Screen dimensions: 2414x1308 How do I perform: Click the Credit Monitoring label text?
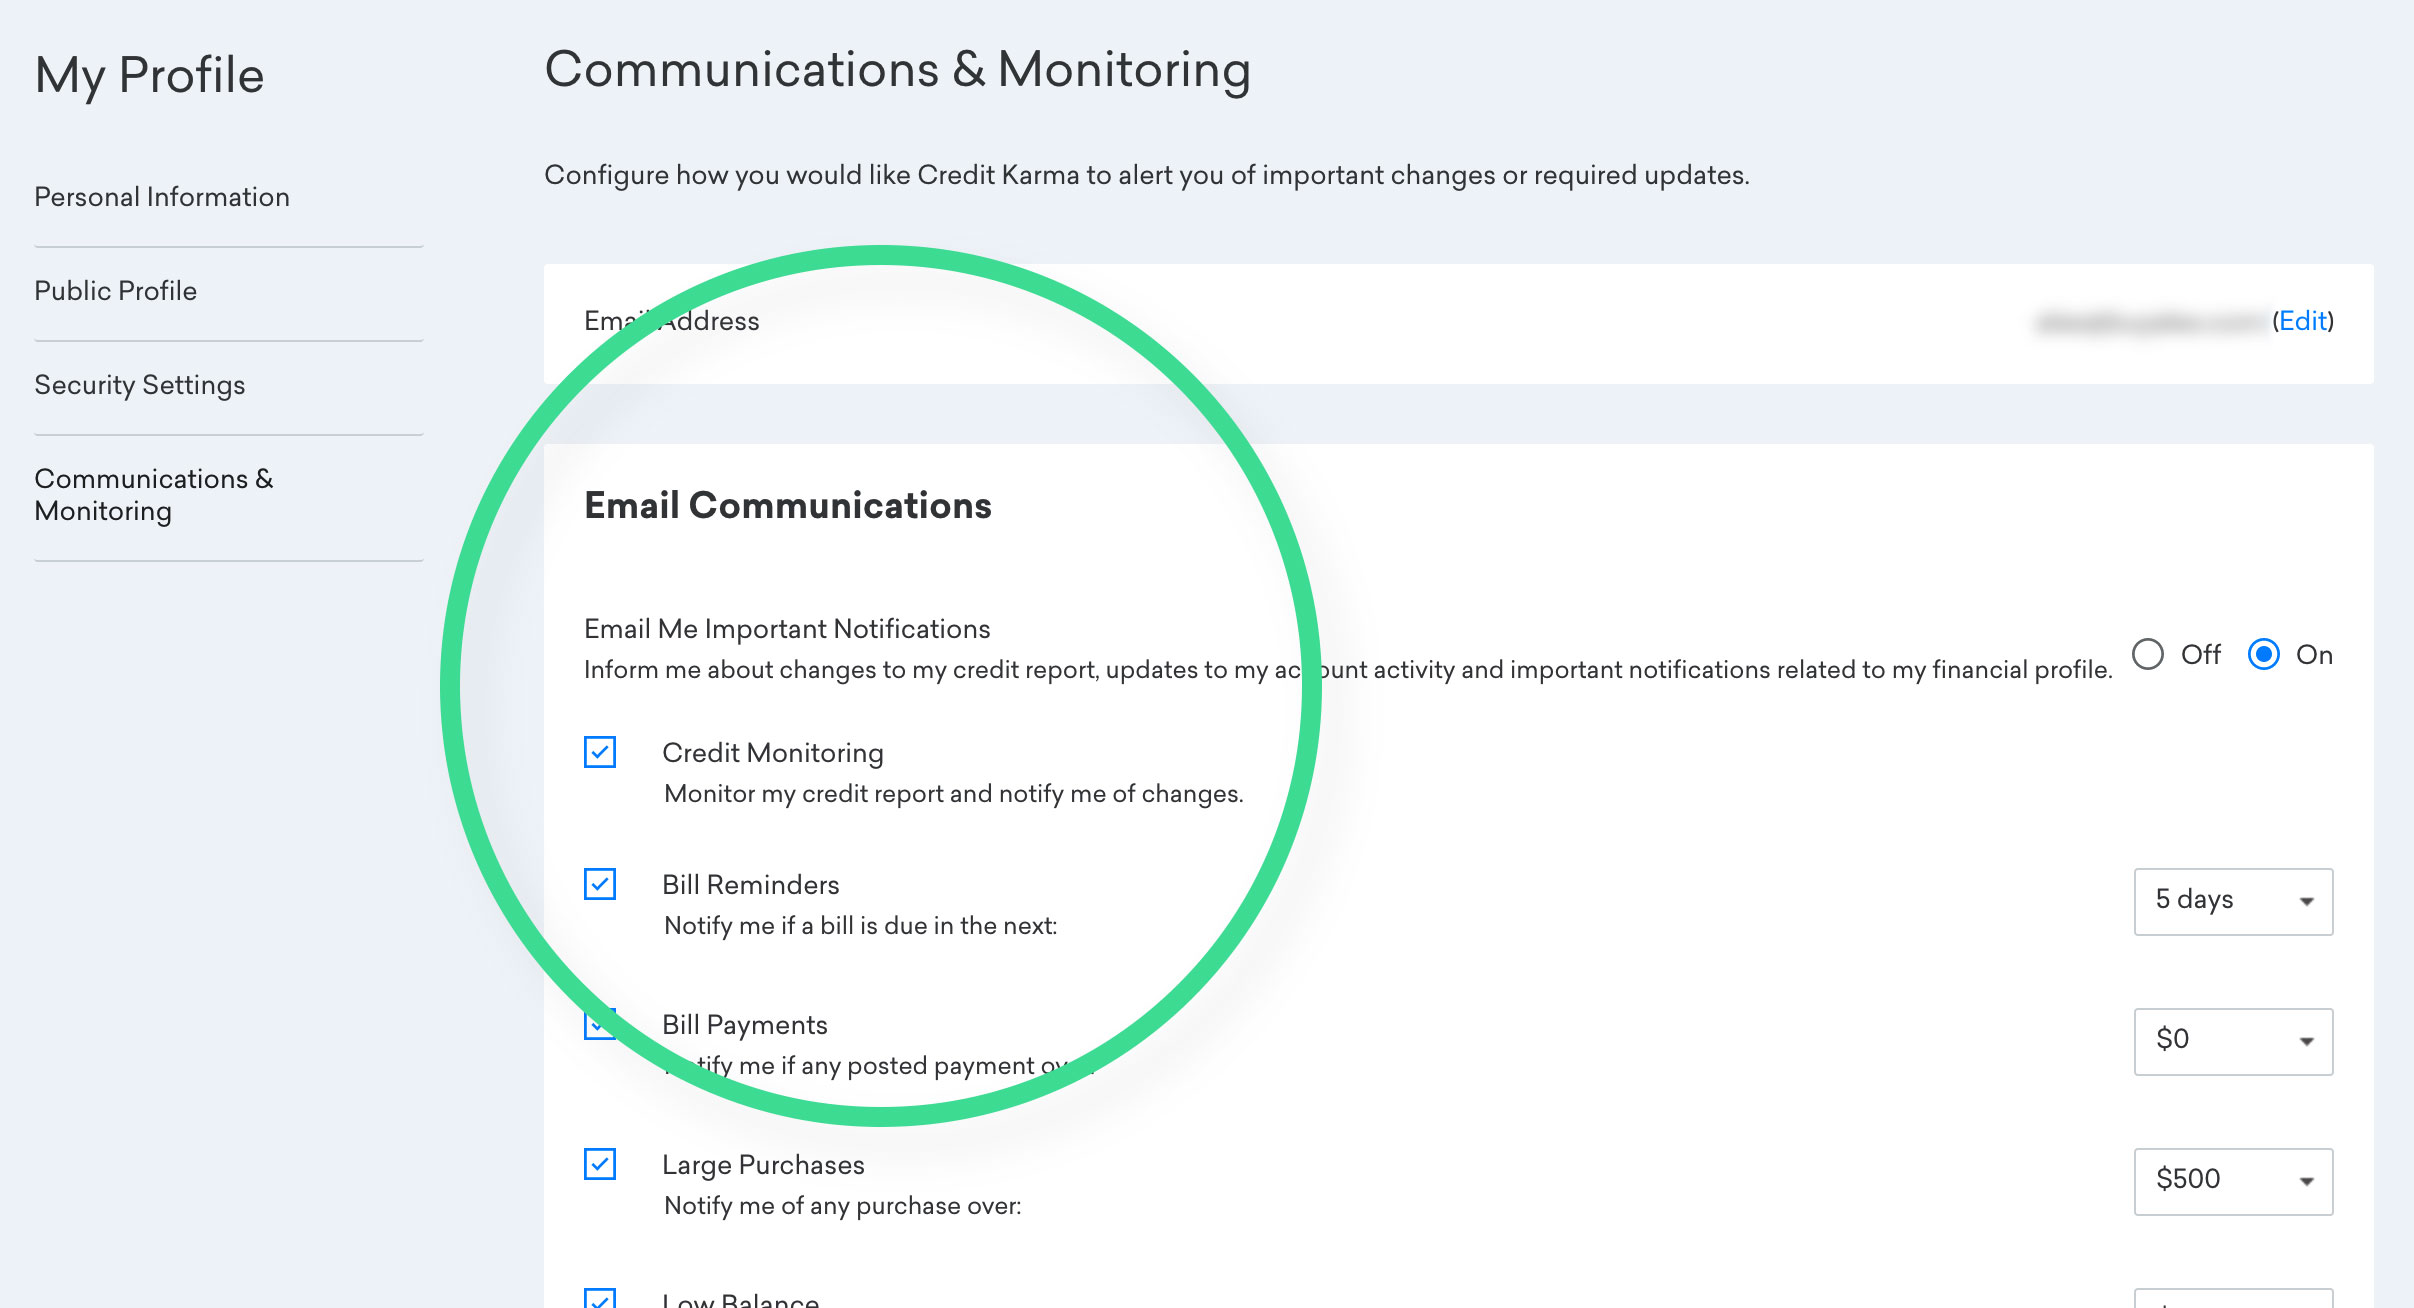tap(772, 753)
